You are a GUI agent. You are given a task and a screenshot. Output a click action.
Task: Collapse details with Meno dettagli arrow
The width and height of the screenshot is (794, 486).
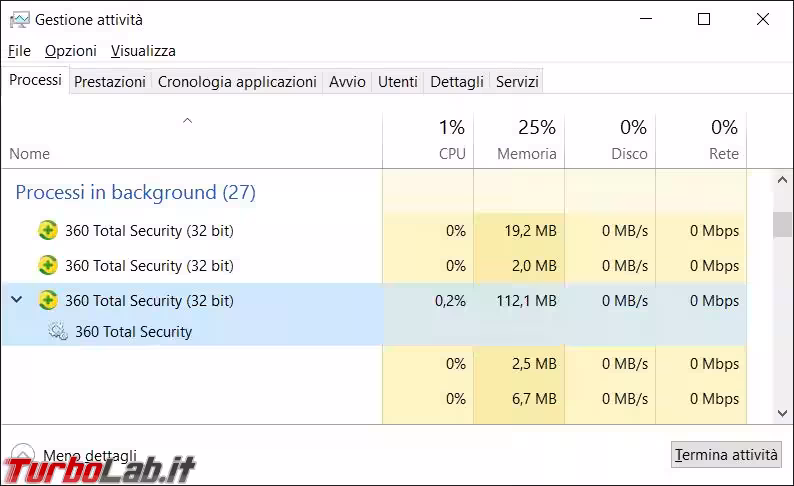click(x=23, y=455)
